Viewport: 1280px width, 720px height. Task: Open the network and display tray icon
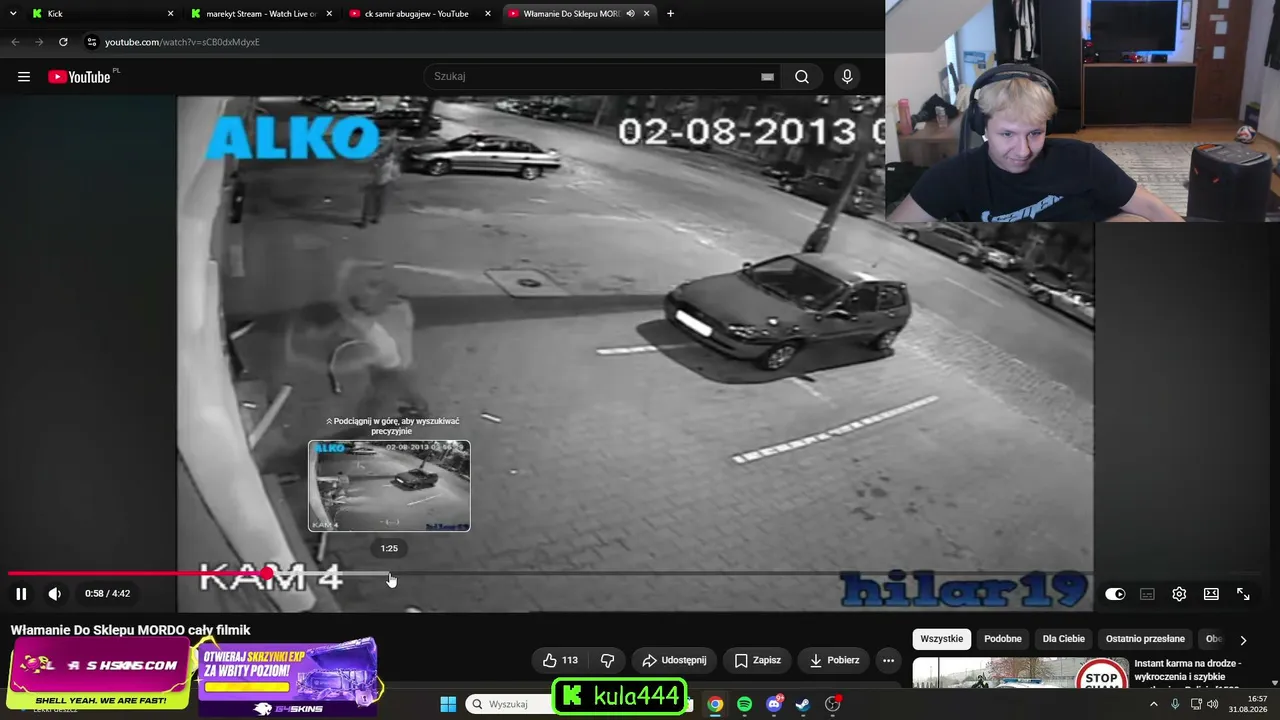1196,704
